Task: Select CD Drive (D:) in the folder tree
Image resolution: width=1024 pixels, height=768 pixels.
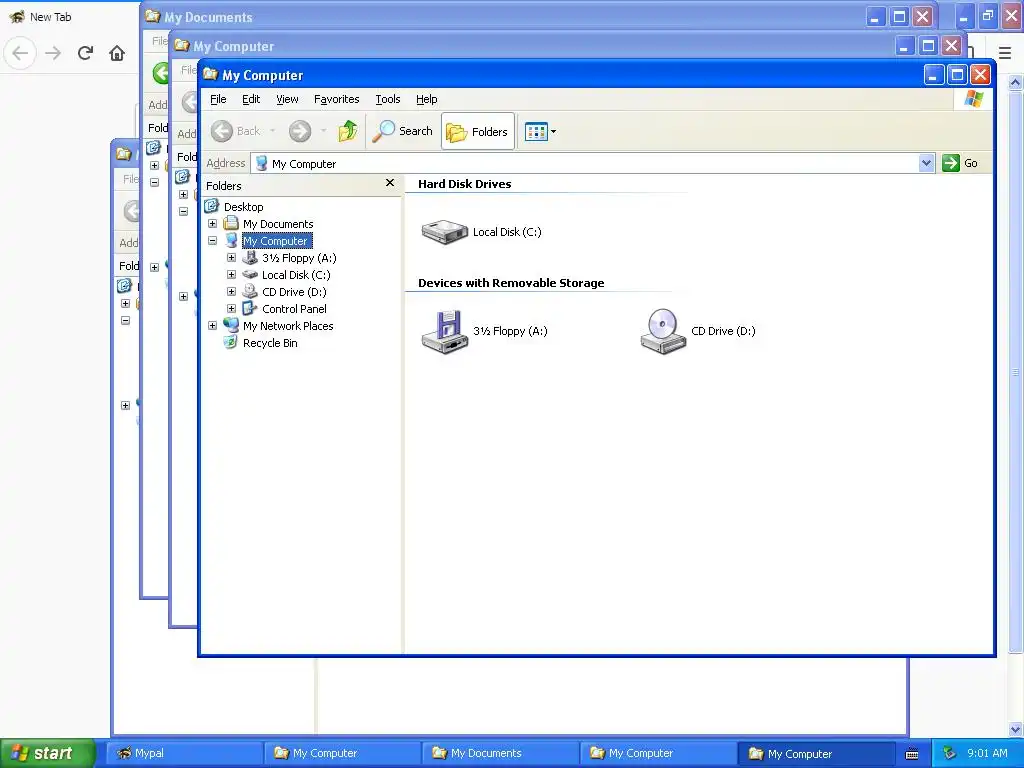Action: click(294, 292)
